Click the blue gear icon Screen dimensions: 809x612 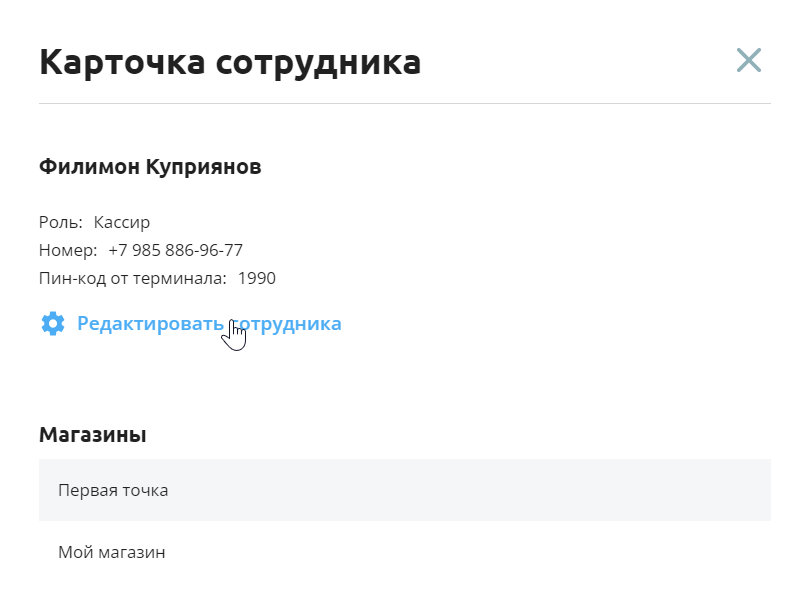pos(53,324)
